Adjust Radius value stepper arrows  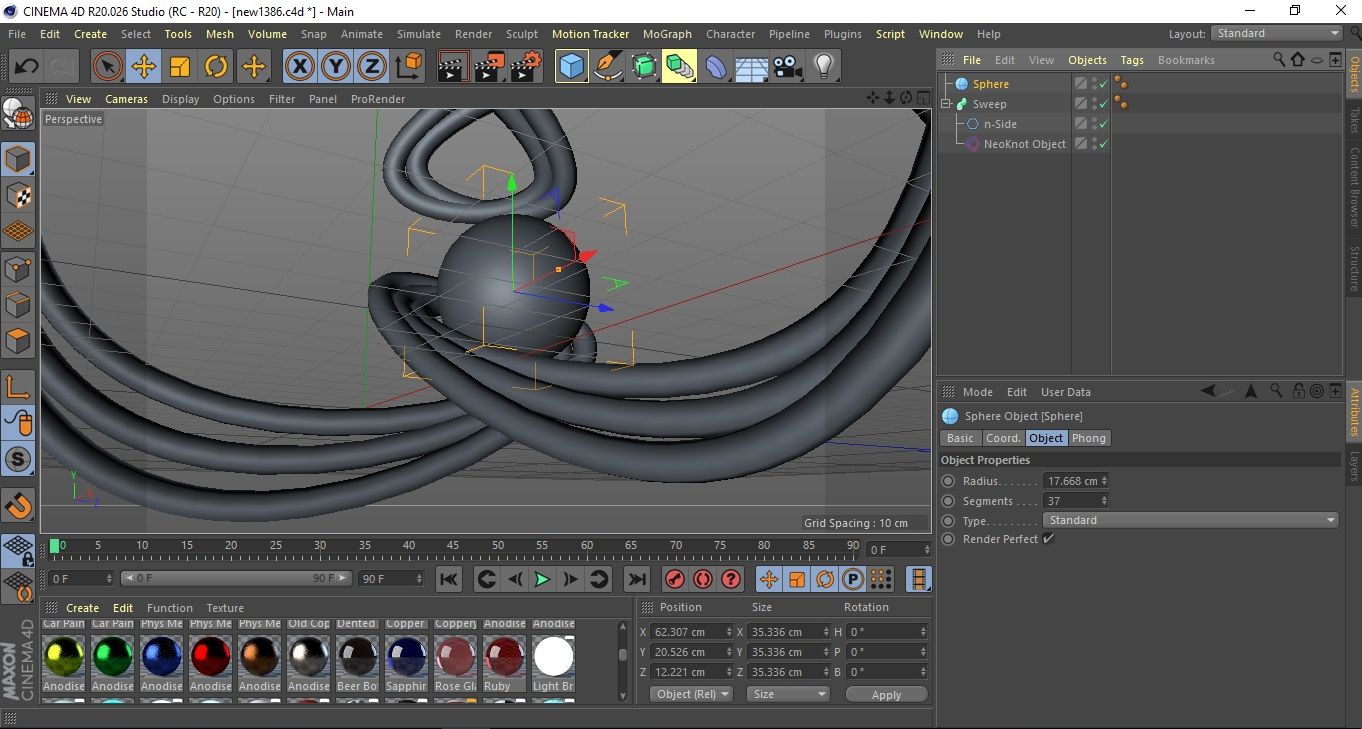click(x=1104, y=481)
